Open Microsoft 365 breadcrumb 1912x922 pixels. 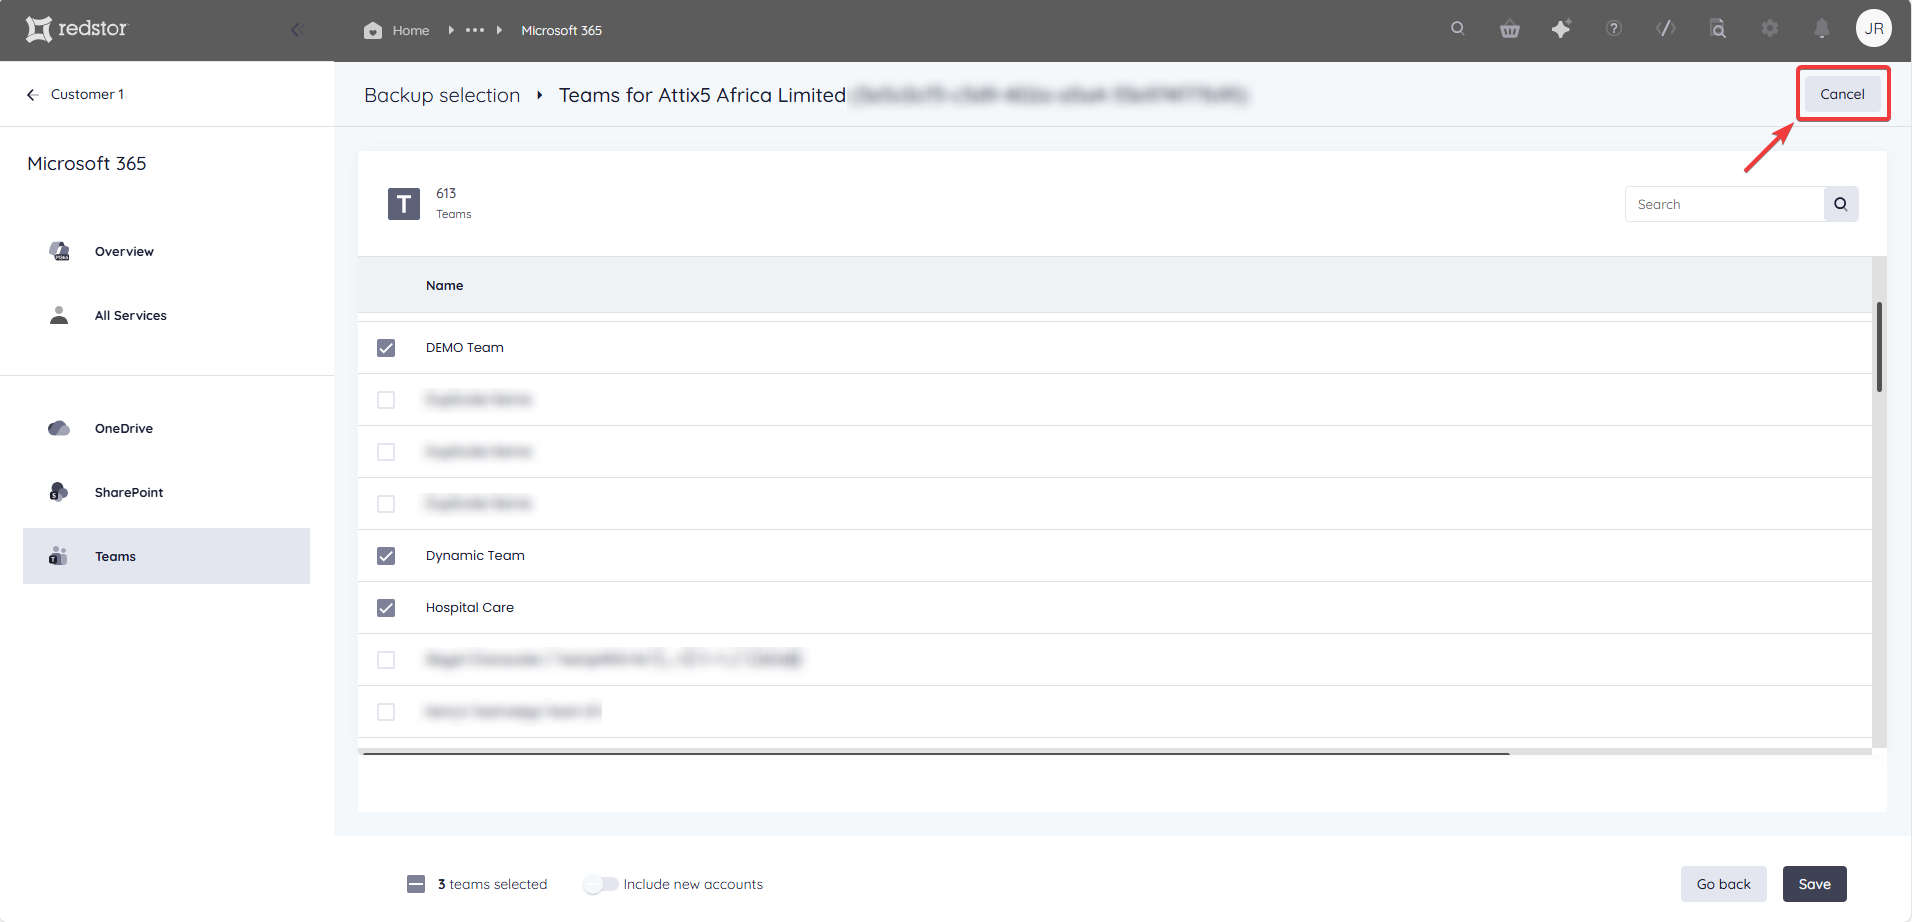pos(561,31)
